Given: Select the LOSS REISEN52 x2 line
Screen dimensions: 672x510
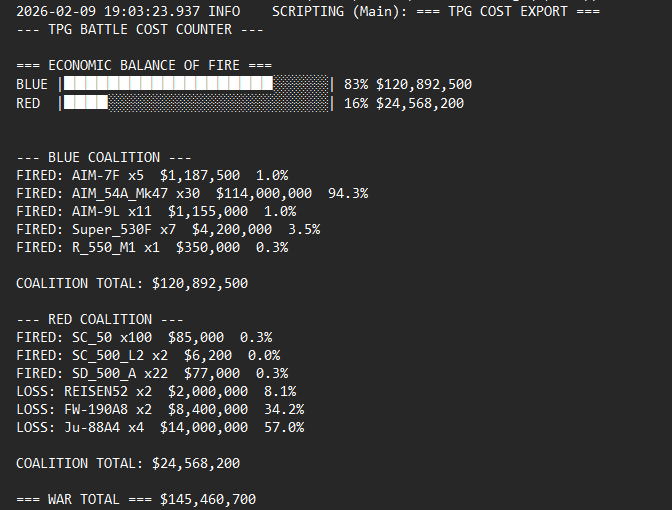Looking at the screenshot, I should pyautogui.click(x=156, y=391).
